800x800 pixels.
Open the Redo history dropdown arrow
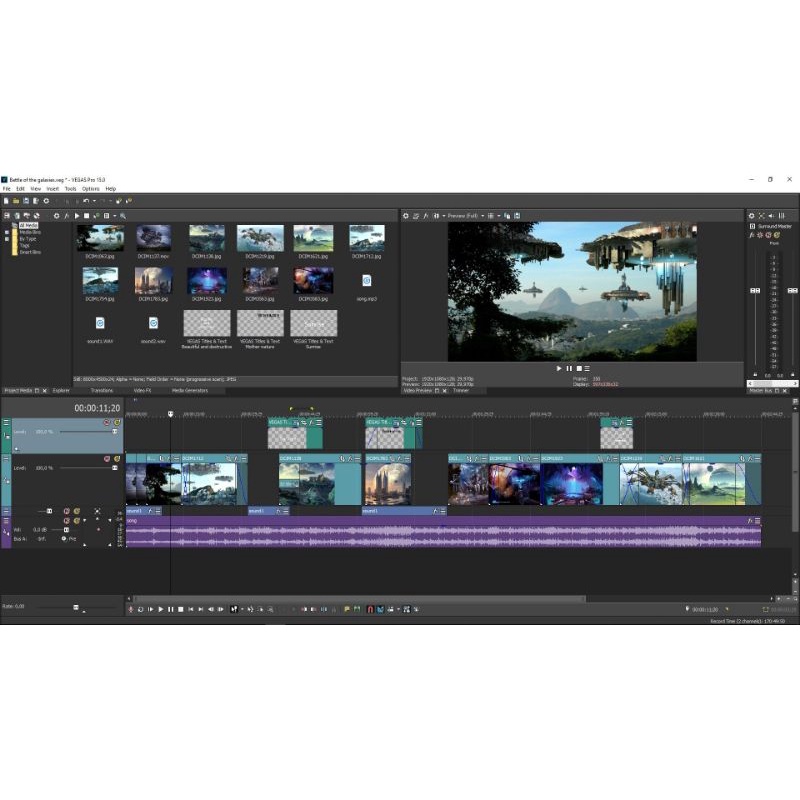point(111,201)
